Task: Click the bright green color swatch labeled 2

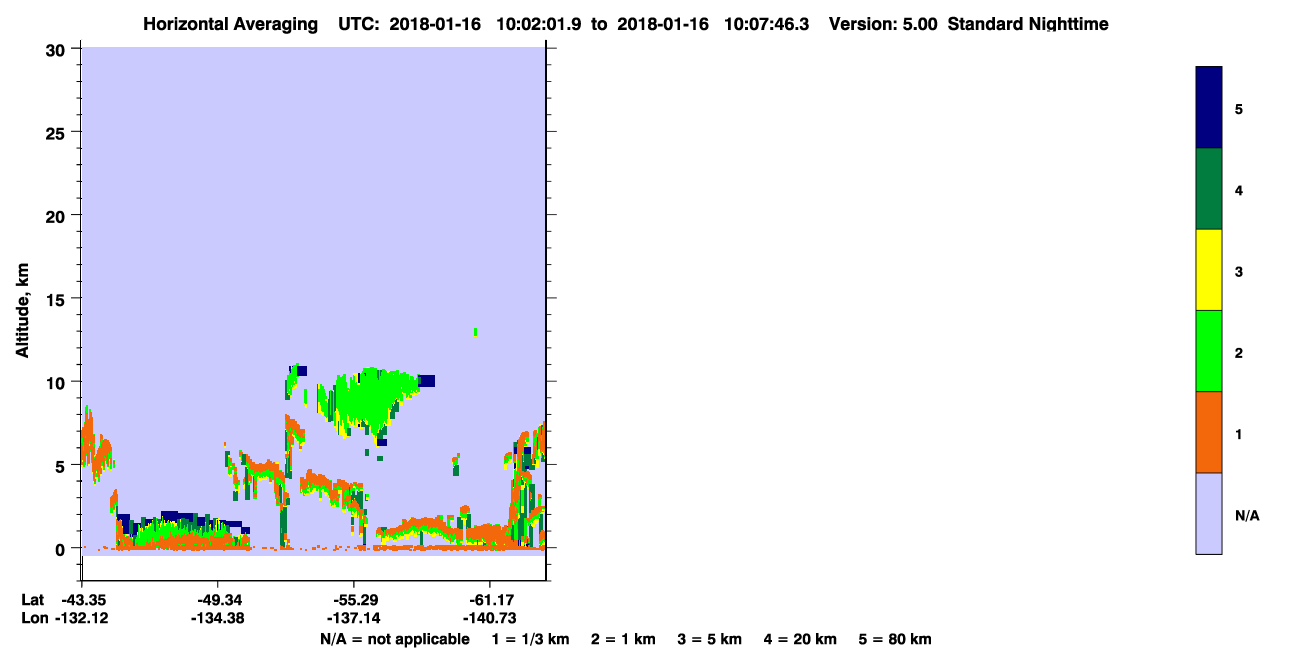Action: 1209,351
